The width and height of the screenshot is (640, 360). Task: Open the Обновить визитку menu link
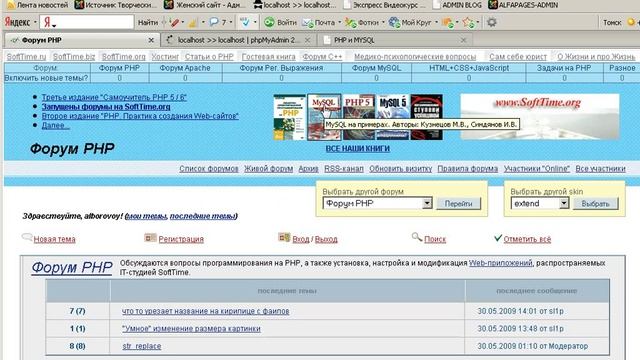[400, 169]
